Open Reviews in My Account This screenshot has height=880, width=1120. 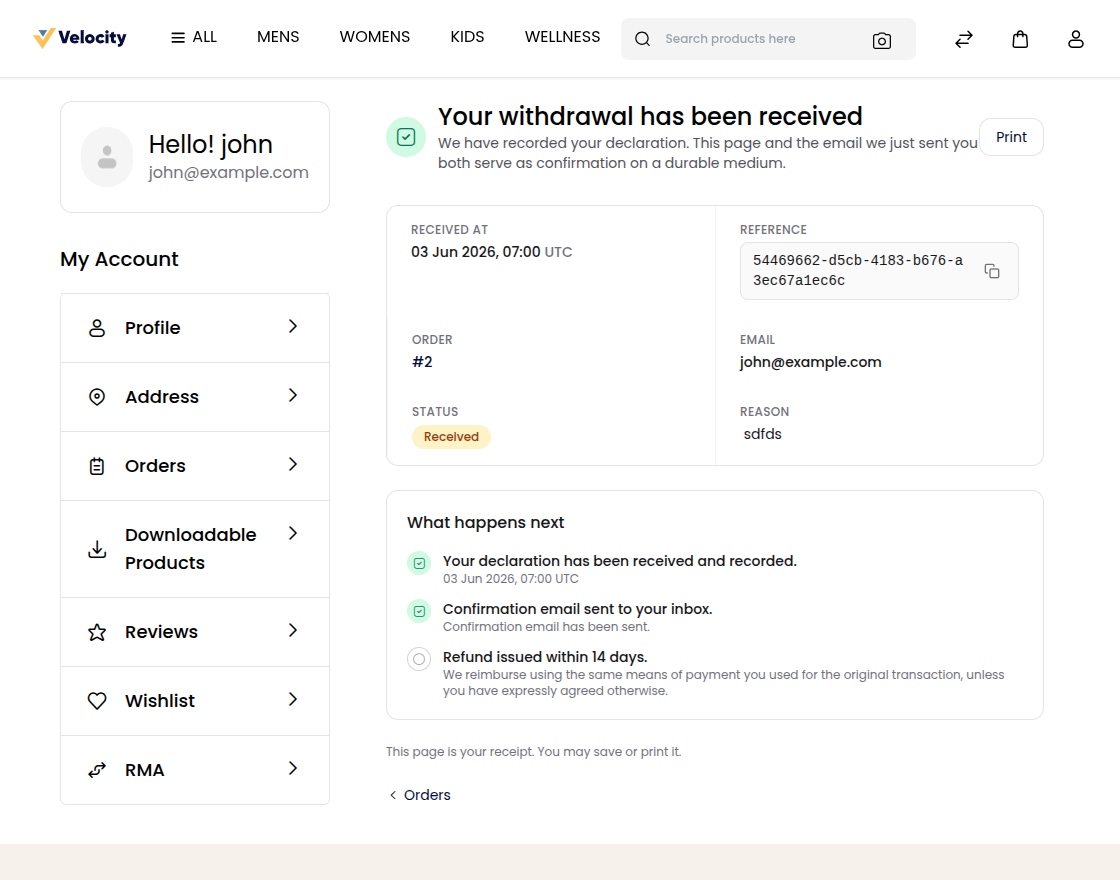(195, 632)
